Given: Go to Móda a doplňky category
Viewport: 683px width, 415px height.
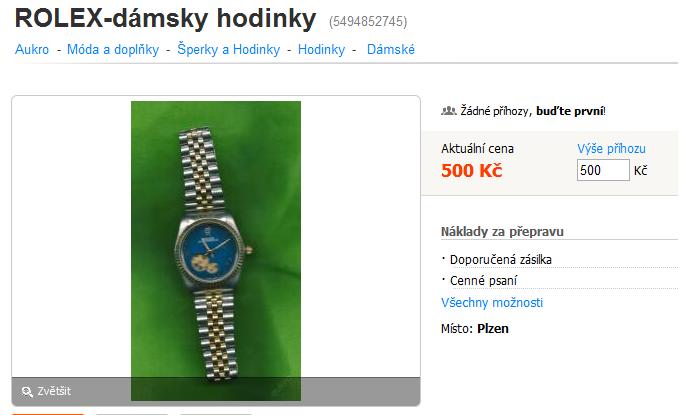Looking at the screenshot, I should pos(113,50).
